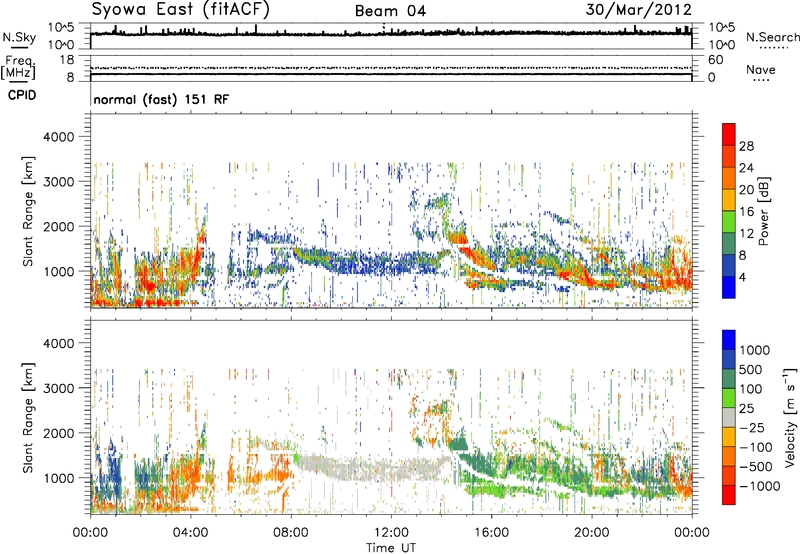
Task: Click the frequency '18' tick label
Action: pyautogui.click(x=67, y=60)
